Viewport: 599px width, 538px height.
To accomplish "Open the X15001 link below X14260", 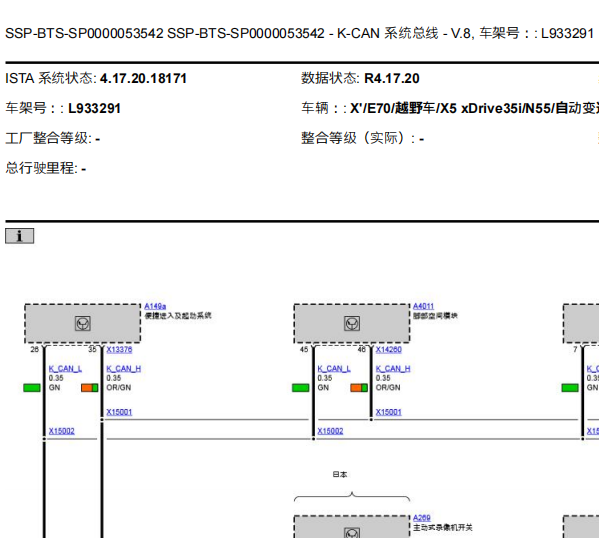I will (389, 412).
